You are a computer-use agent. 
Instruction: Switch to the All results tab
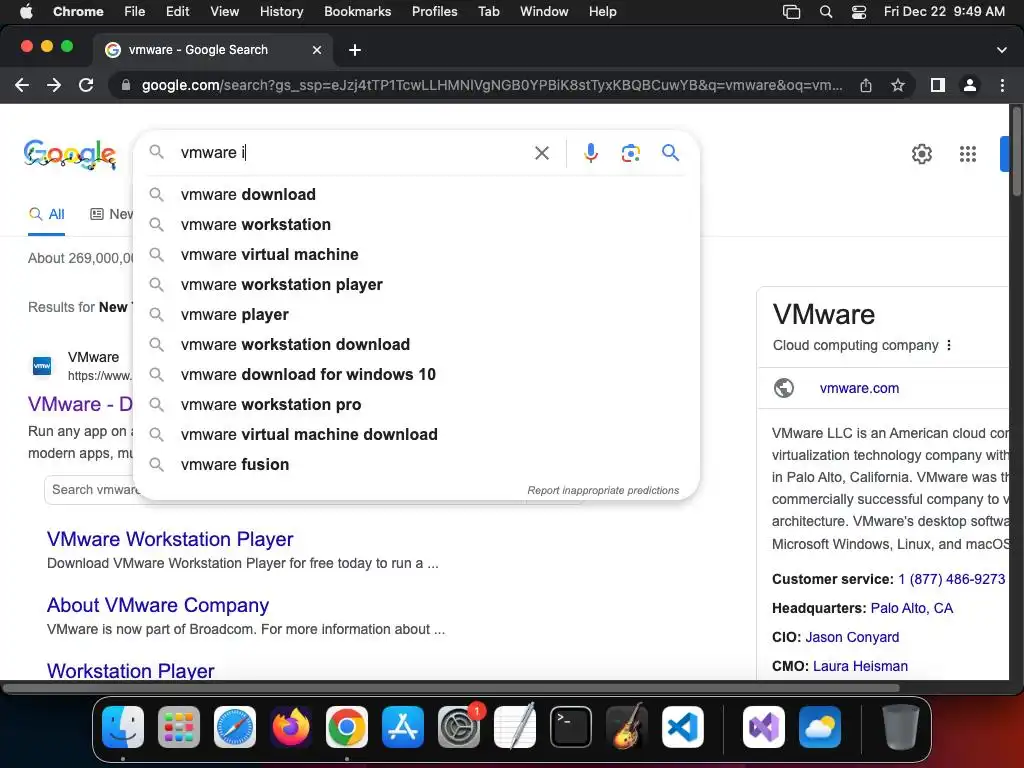[47, 214]
